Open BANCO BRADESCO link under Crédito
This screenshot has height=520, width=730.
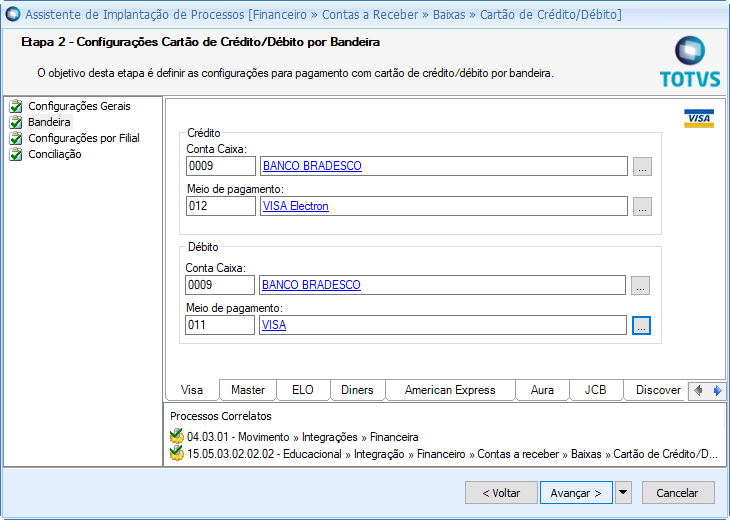pyautogui.click(x=312, y=166)
